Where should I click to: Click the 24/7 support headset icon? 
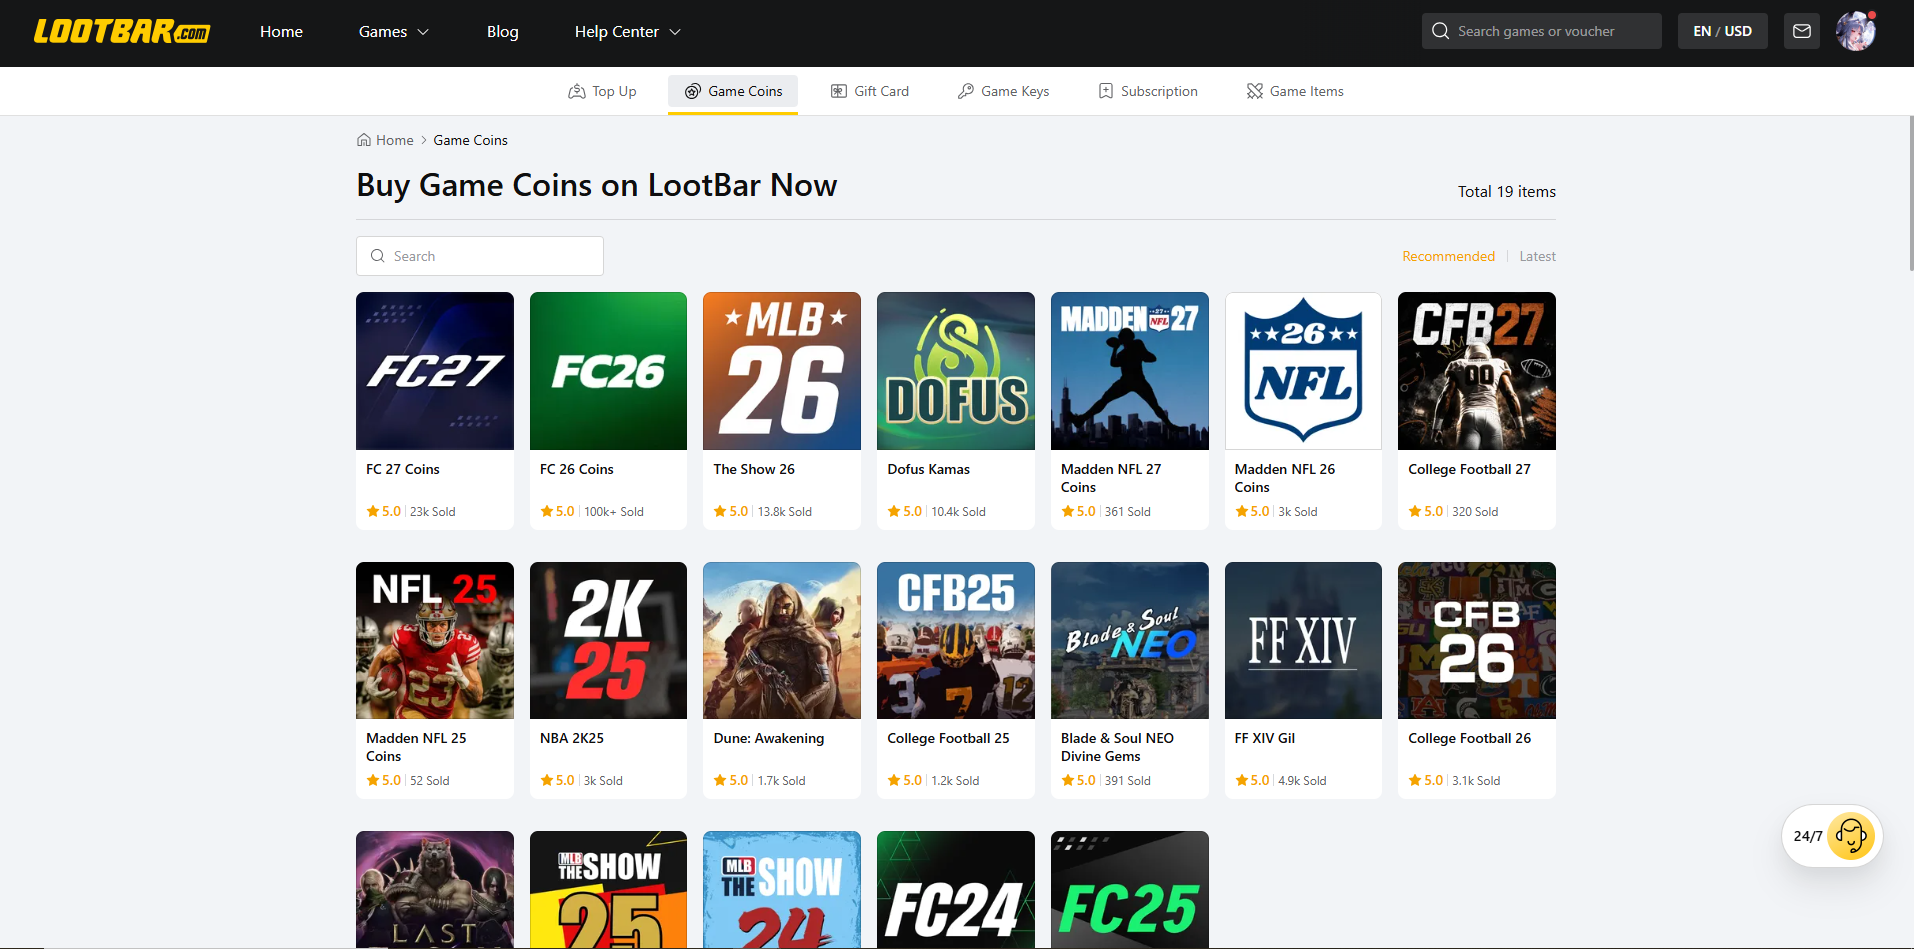pos(1851,836)
